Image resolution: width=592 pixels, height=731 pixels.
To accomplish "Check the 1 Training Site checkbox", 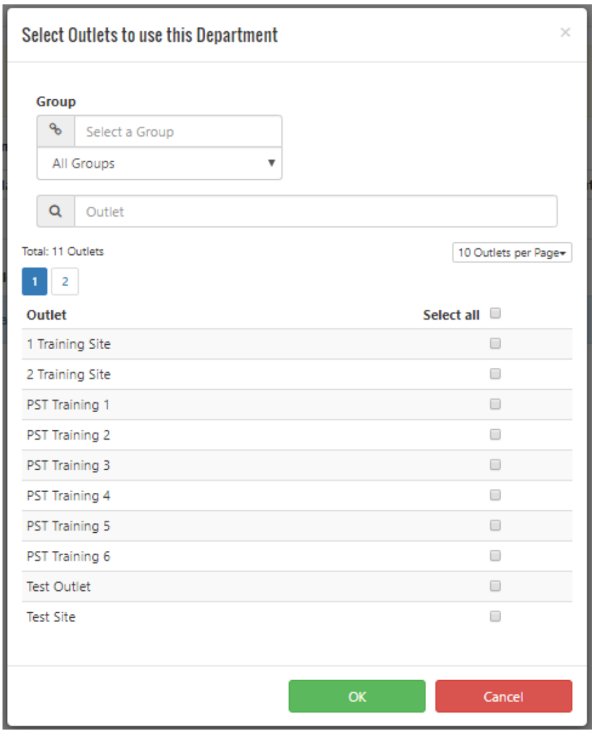I will pos(495,344).
